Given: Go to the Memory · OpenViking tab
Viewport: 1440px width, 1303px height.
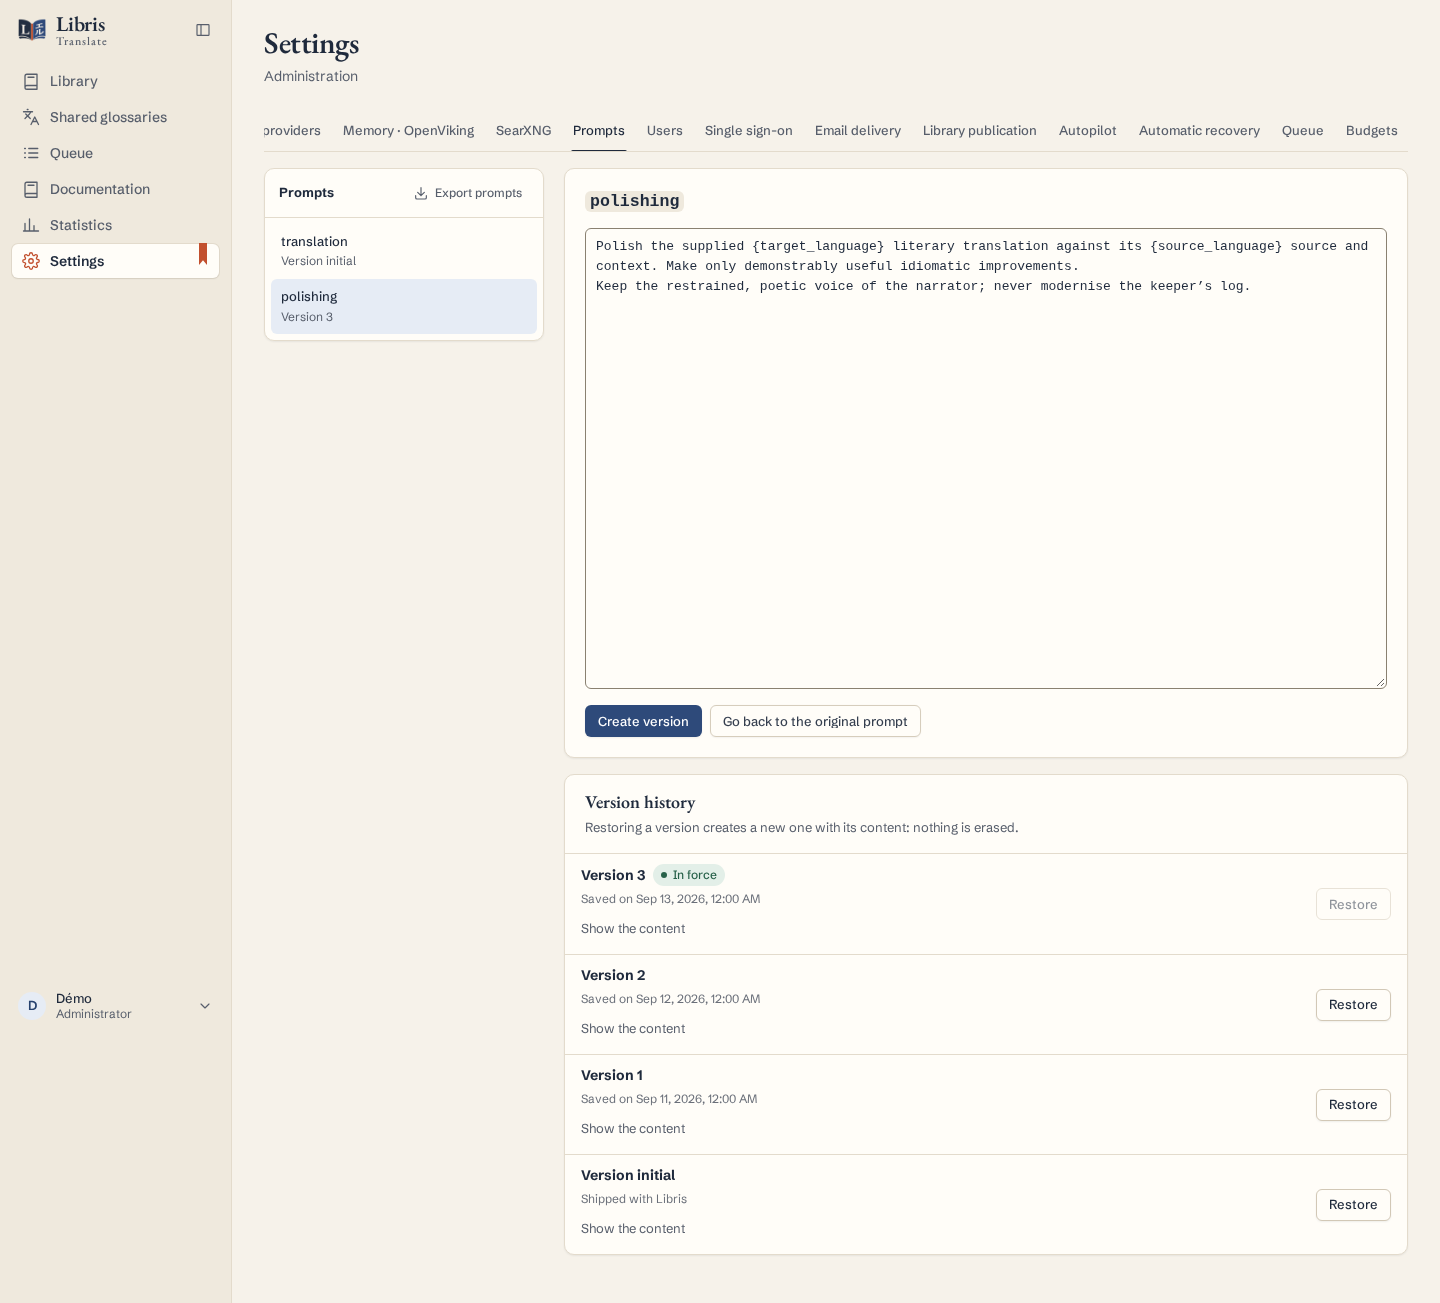Looking at the screenshot, I should point(408,131).
